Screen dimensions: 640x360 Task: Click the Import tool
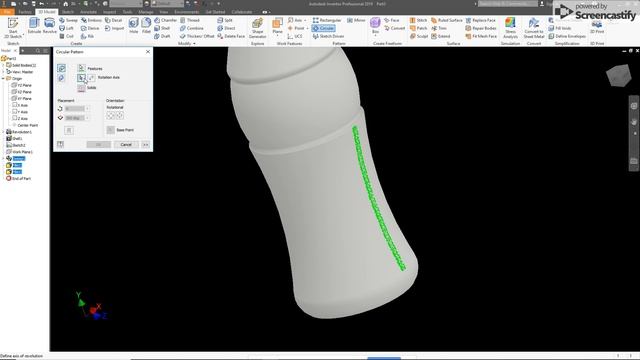pyautogui.click(x=114, y=28)
